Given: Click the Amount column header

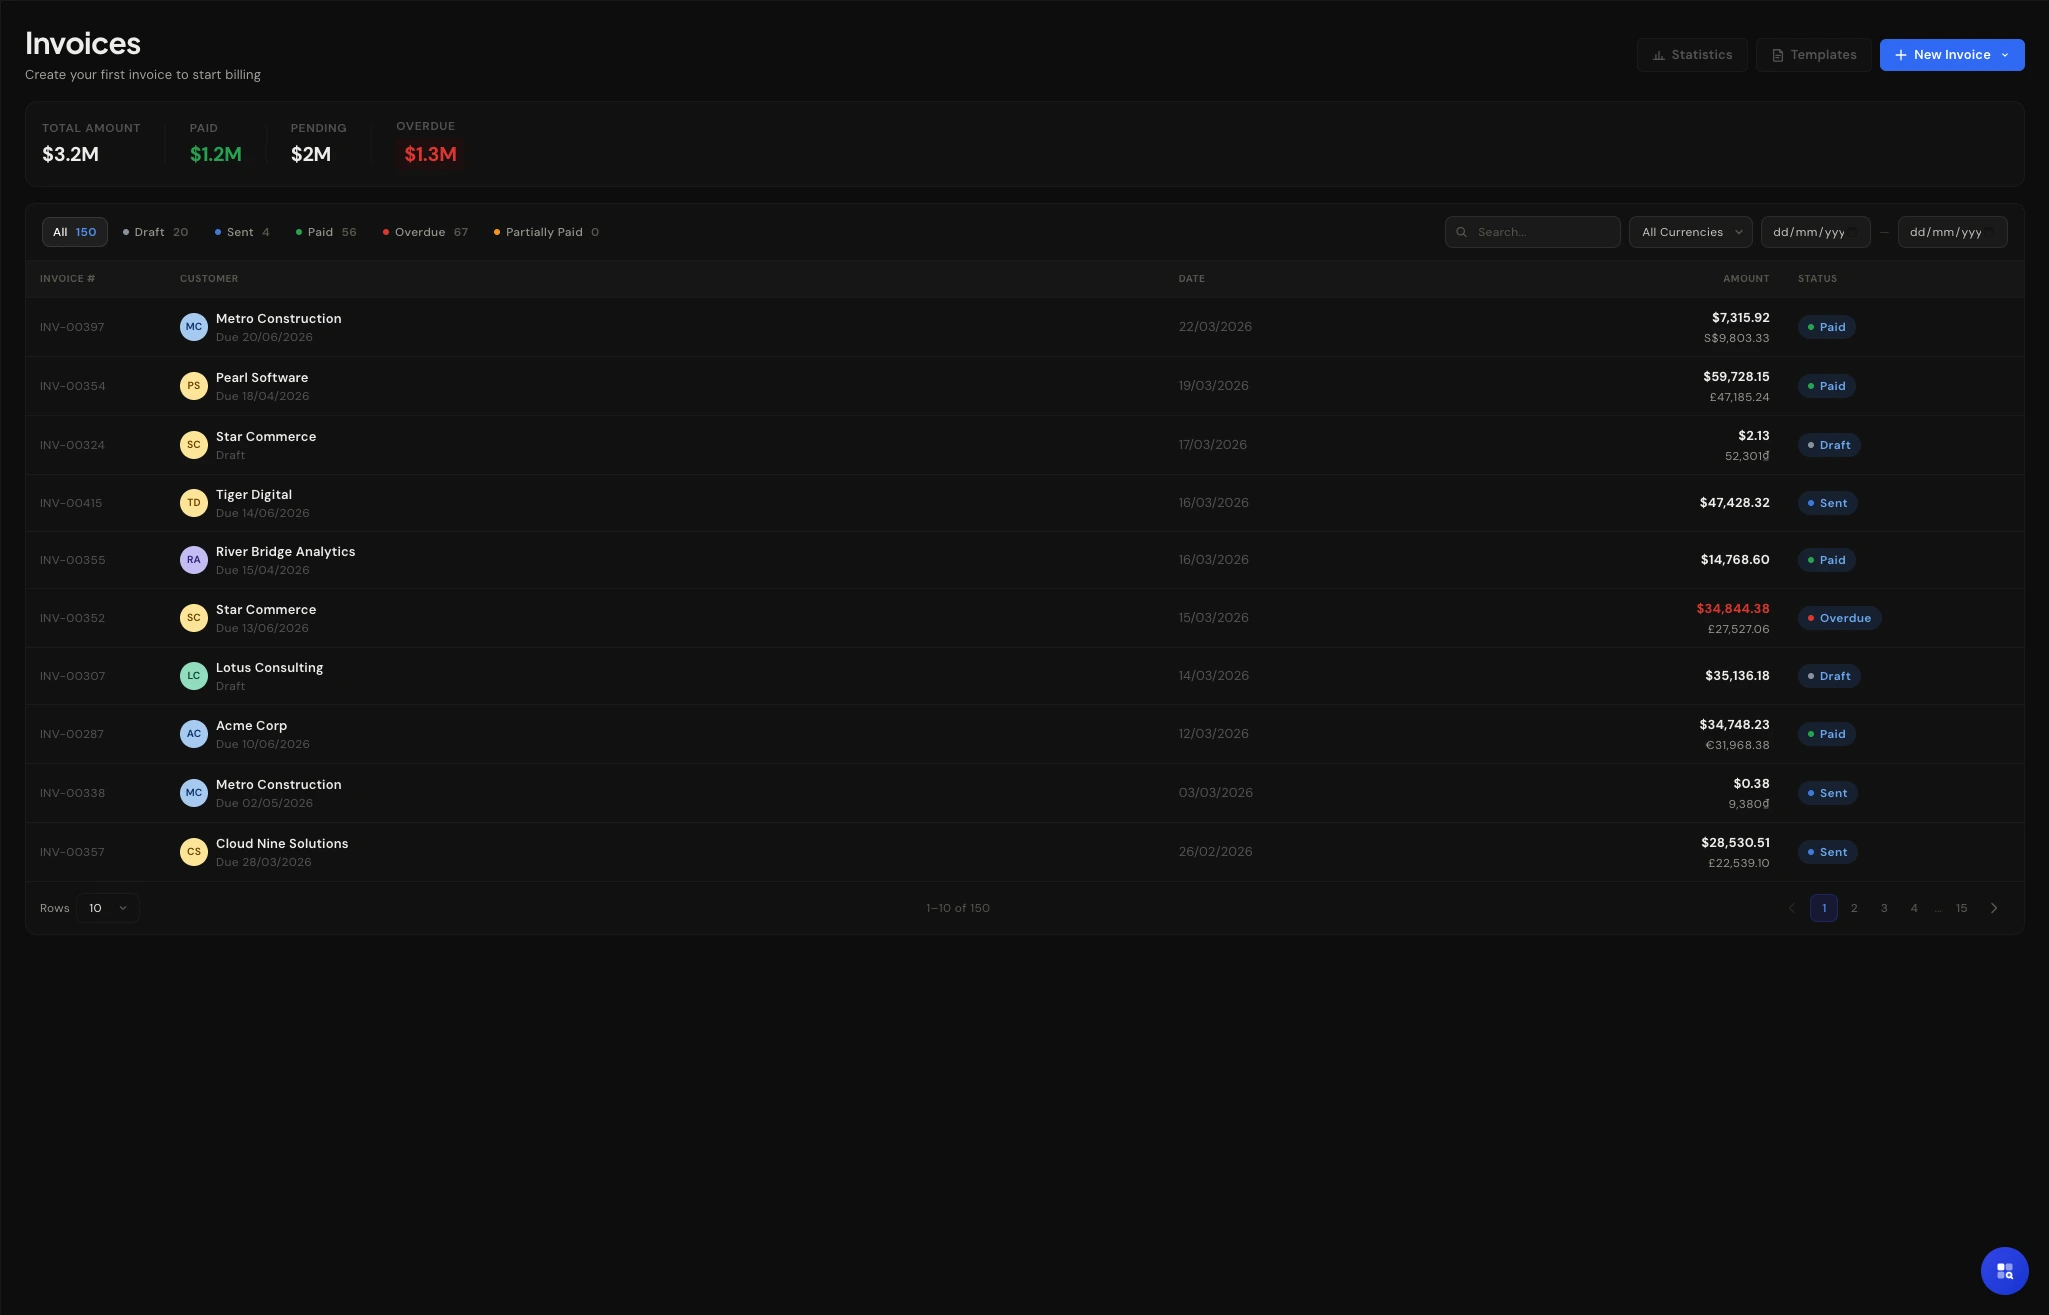Looking at the screenshot, I should (x=1745, y=279).
